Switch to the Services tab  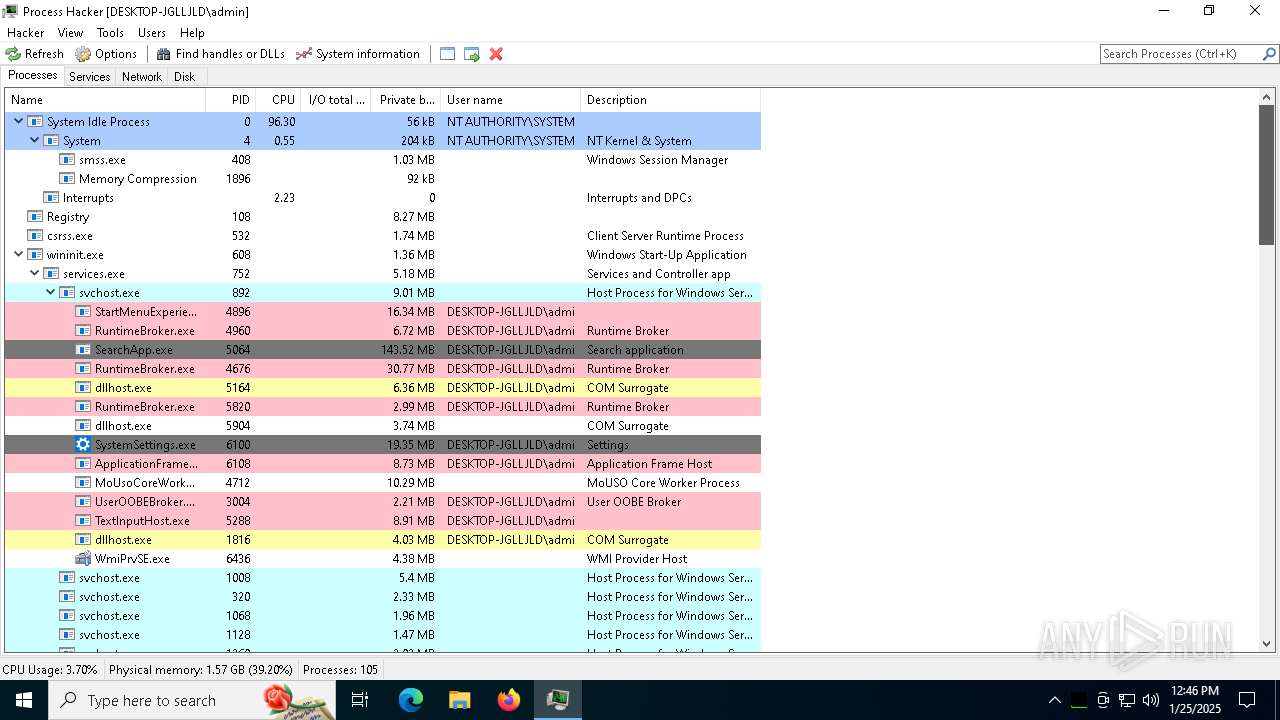pyautogui.click(x=90, y=77)
